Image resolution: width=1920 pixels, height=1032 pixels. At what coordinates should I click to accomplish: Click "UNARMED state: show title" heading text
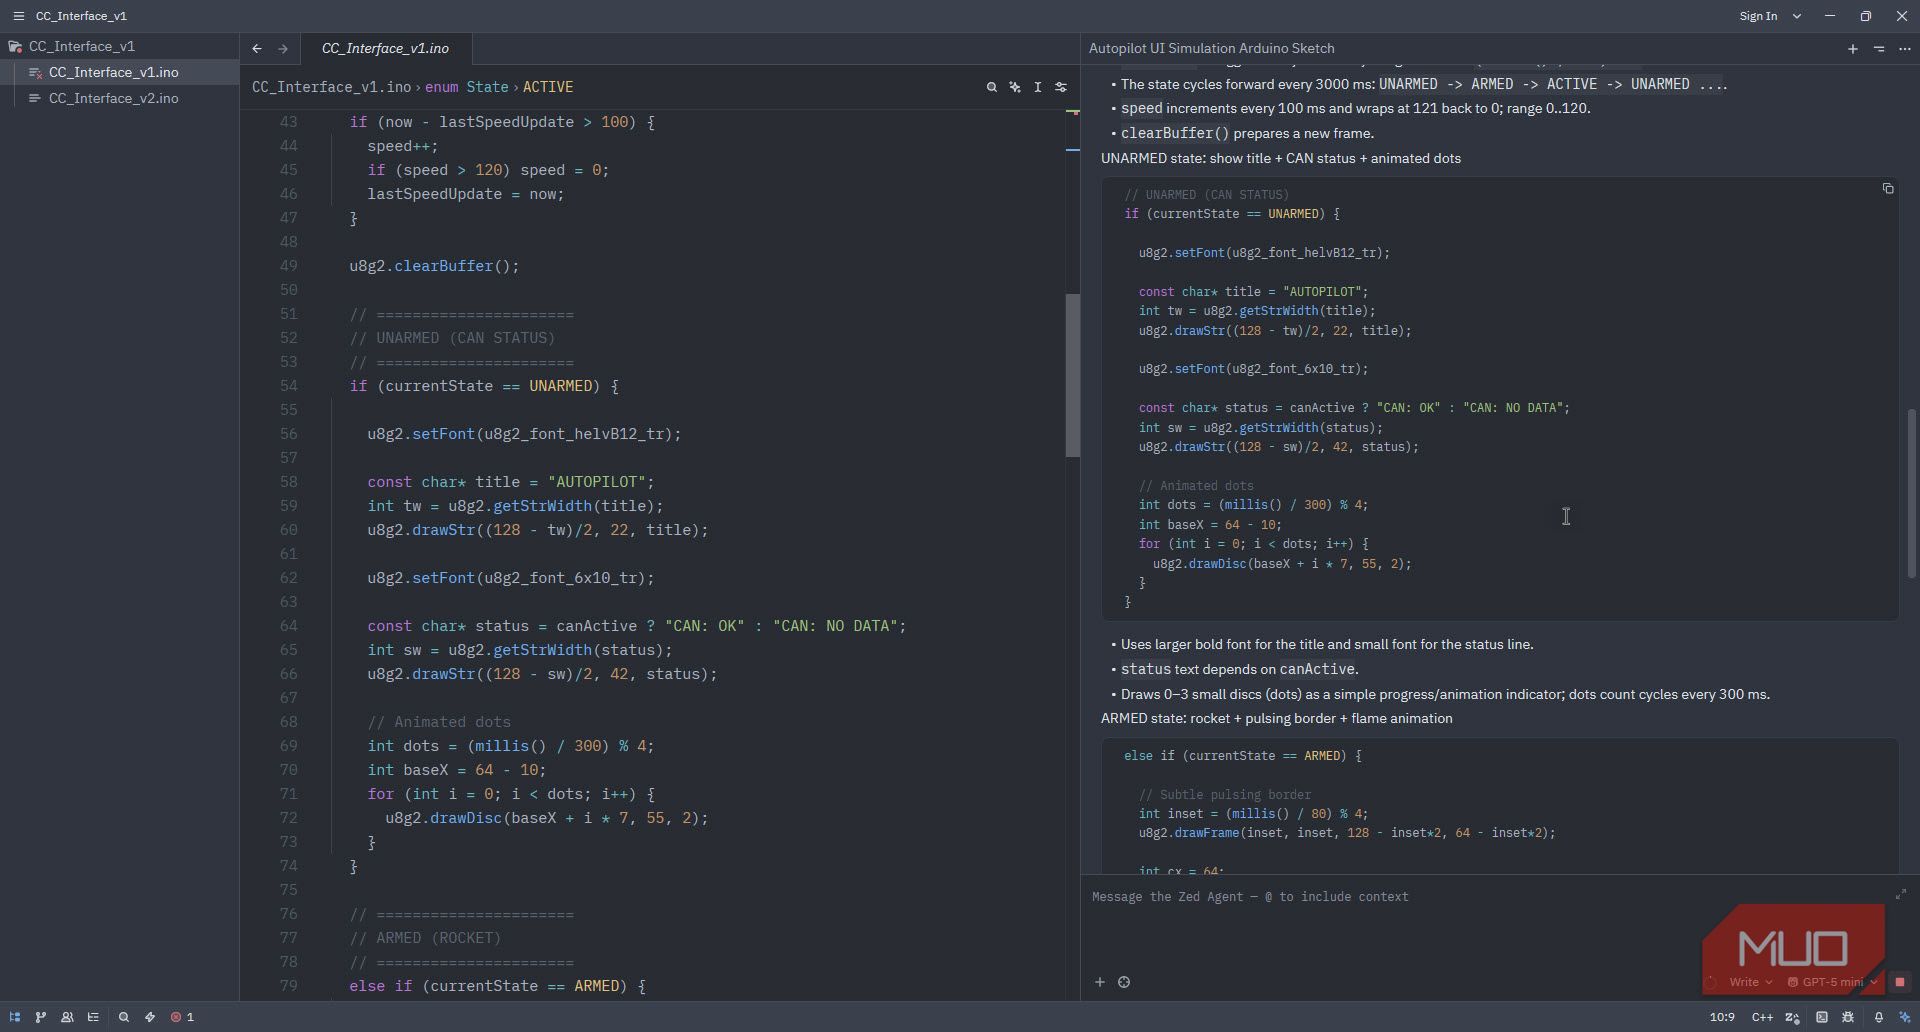pos(1281,158)
